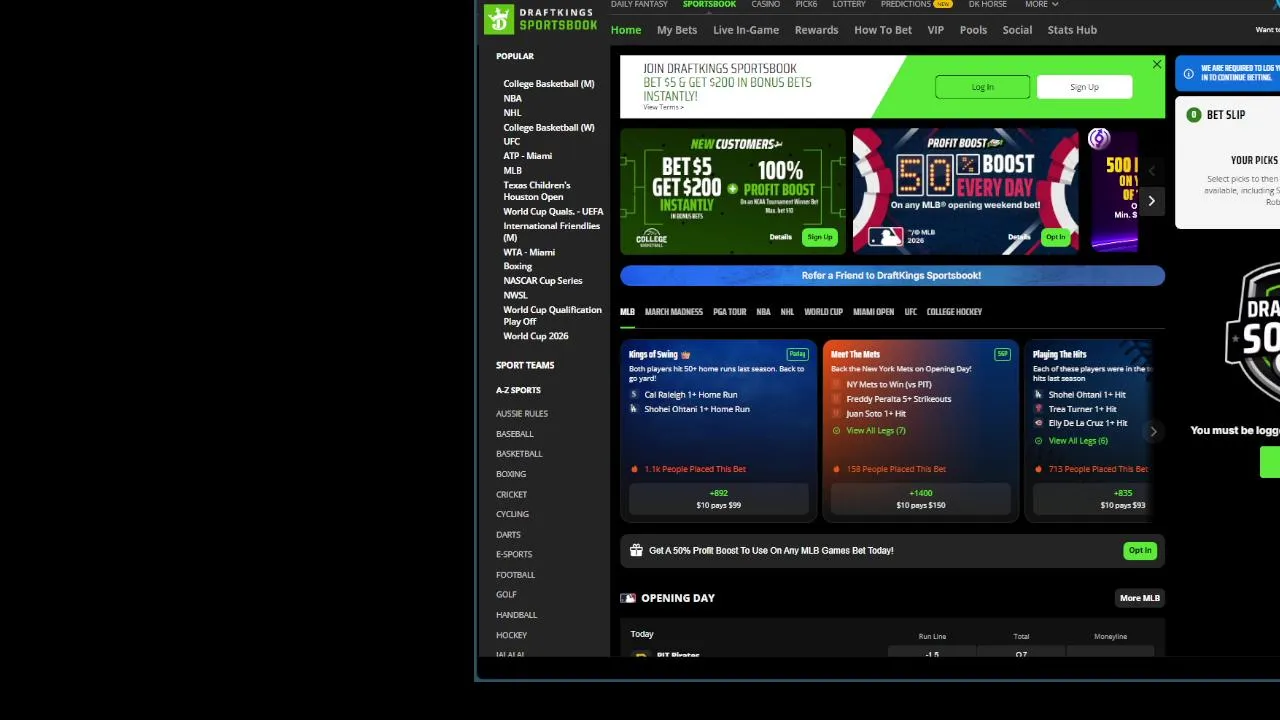The height and width of the screenshot is (720, 1280).
Task: Click Opt In on 50% Boost promo
Action: (1055, 237)
